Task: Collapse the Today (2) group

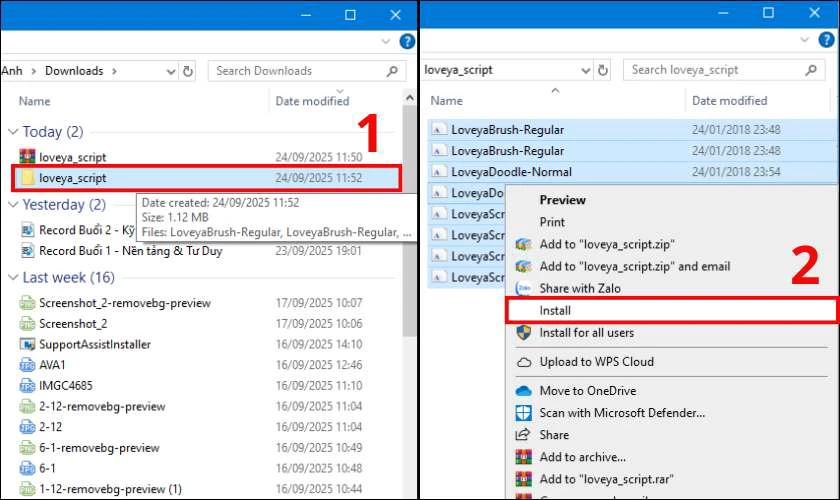Action: point(13,132)
